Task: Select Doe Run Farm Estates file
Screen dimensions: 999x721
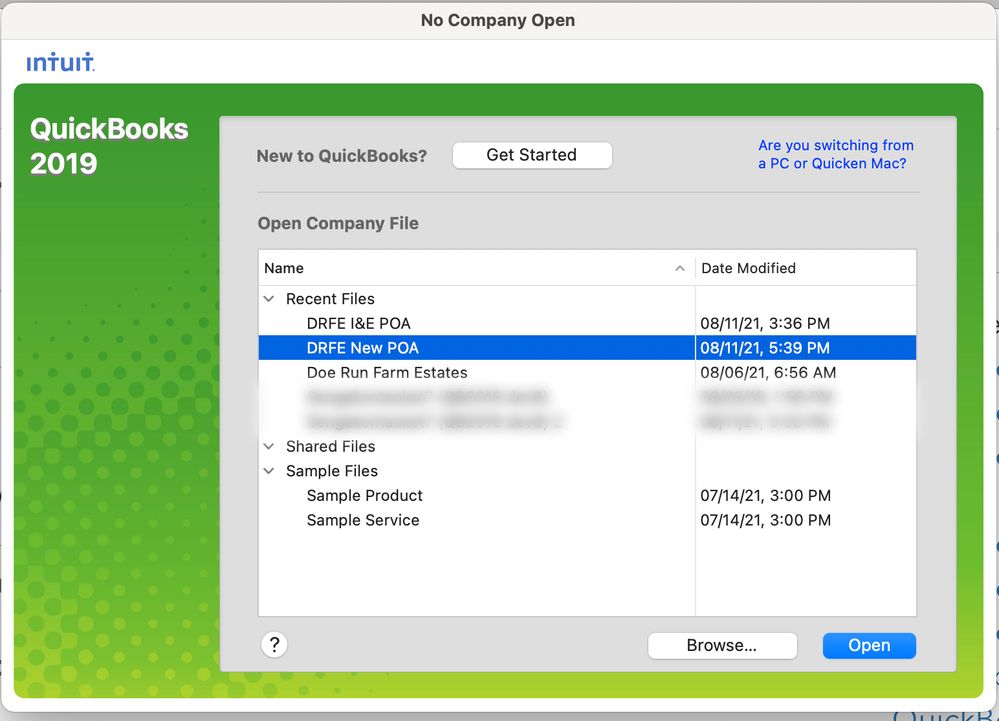Action: point(386,372)
